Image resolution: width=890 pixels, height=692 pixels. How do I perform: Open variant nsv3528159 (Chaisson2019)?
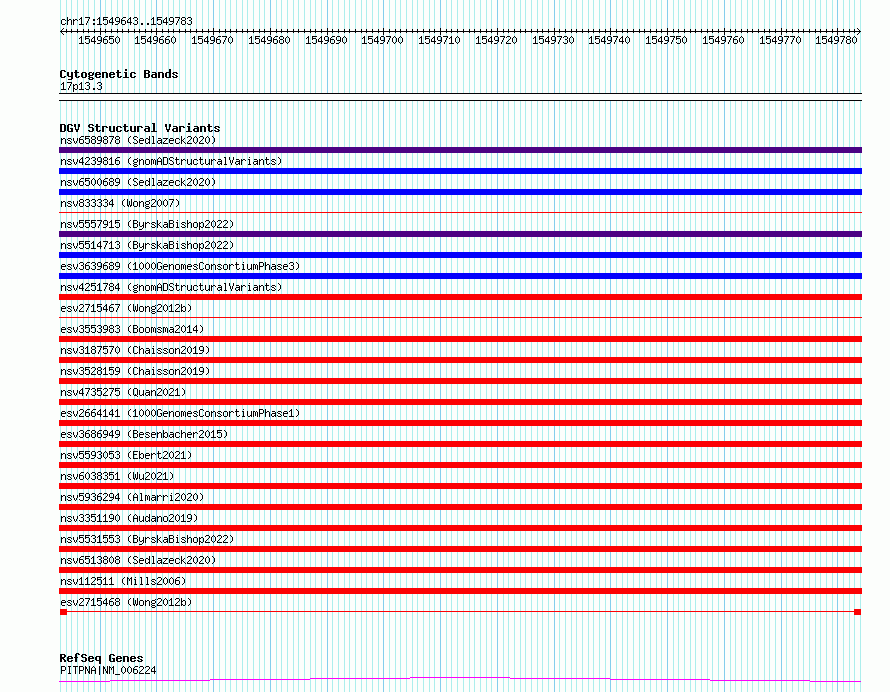click(x=135, y=371)
